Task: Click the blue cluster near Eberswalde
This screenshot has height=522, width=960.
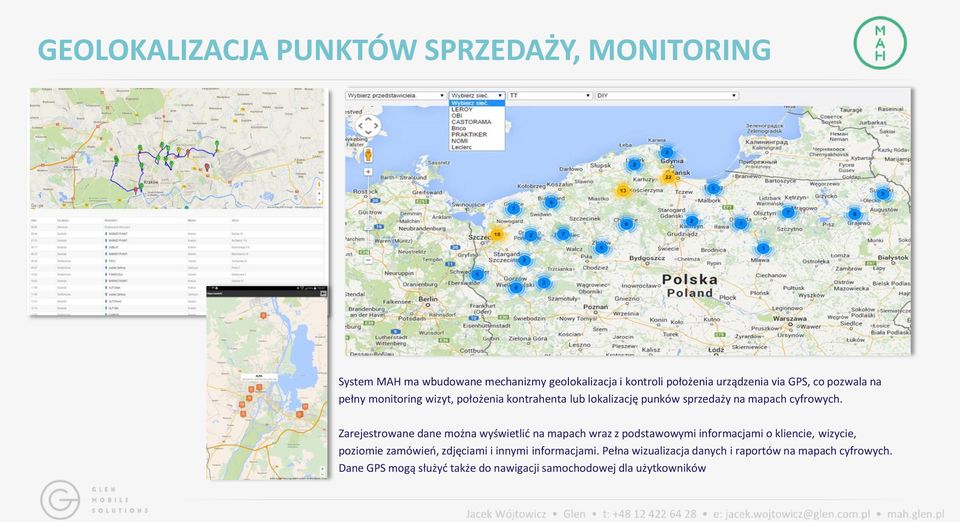Action: click(478, 274)
